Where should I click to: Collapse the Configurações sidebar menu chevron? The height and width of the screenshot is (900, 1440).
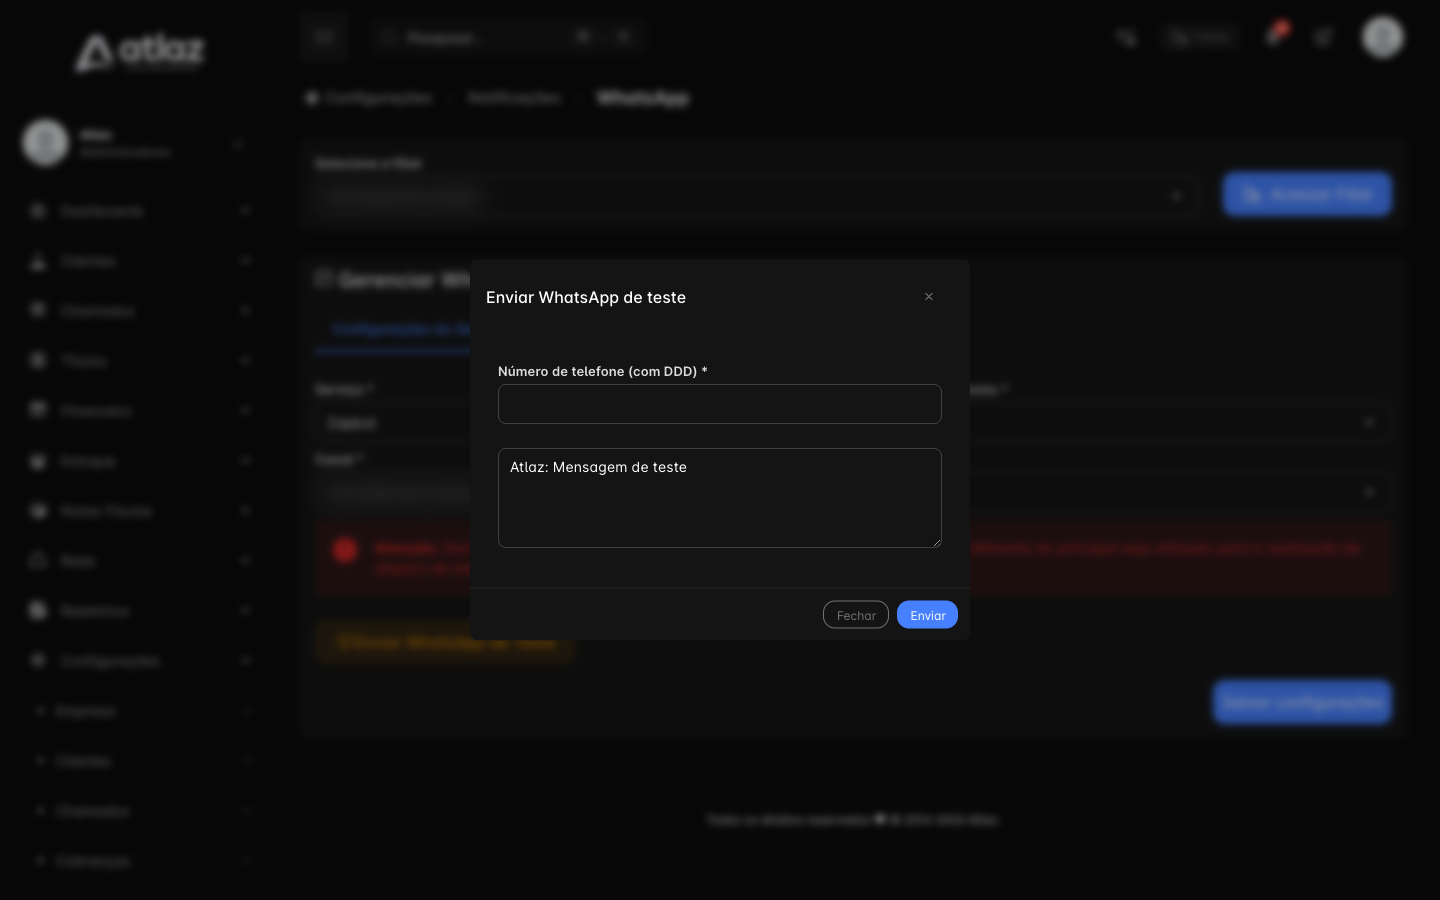pyautogui.click(x=246, y=661)
